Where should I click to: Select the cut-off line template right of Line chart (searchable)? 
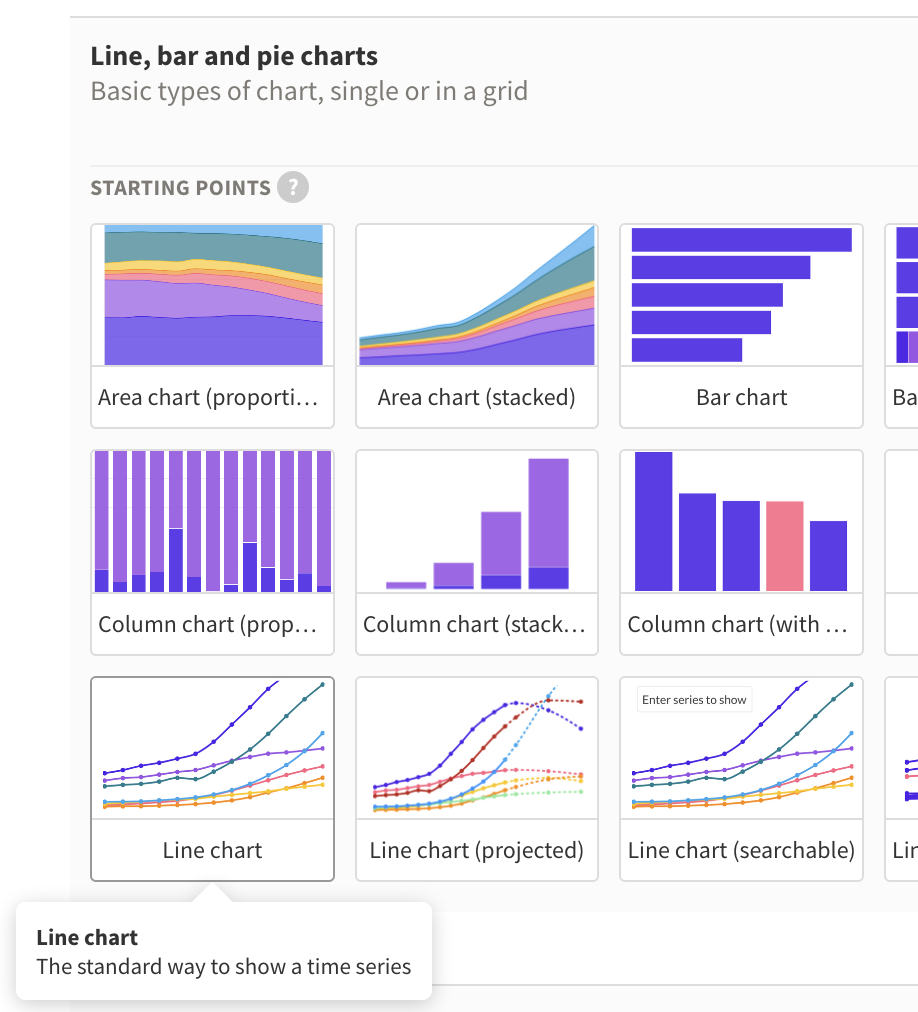pos(904,778)
